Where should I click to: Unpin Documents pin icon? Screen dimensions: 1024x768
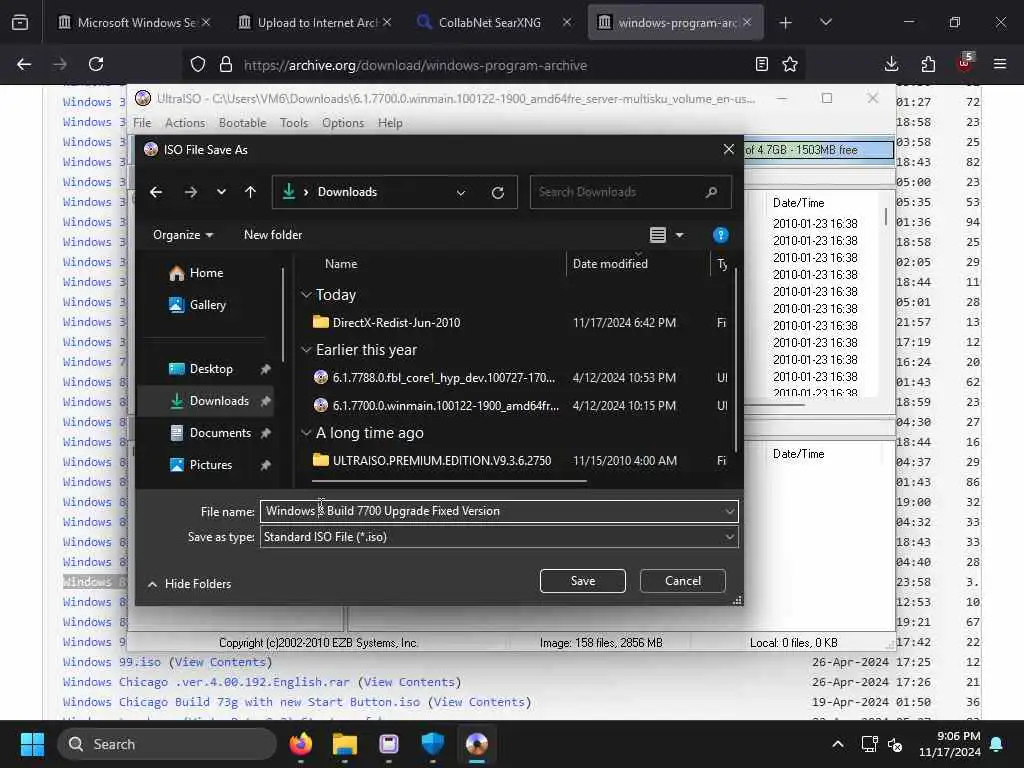[265, 434]
